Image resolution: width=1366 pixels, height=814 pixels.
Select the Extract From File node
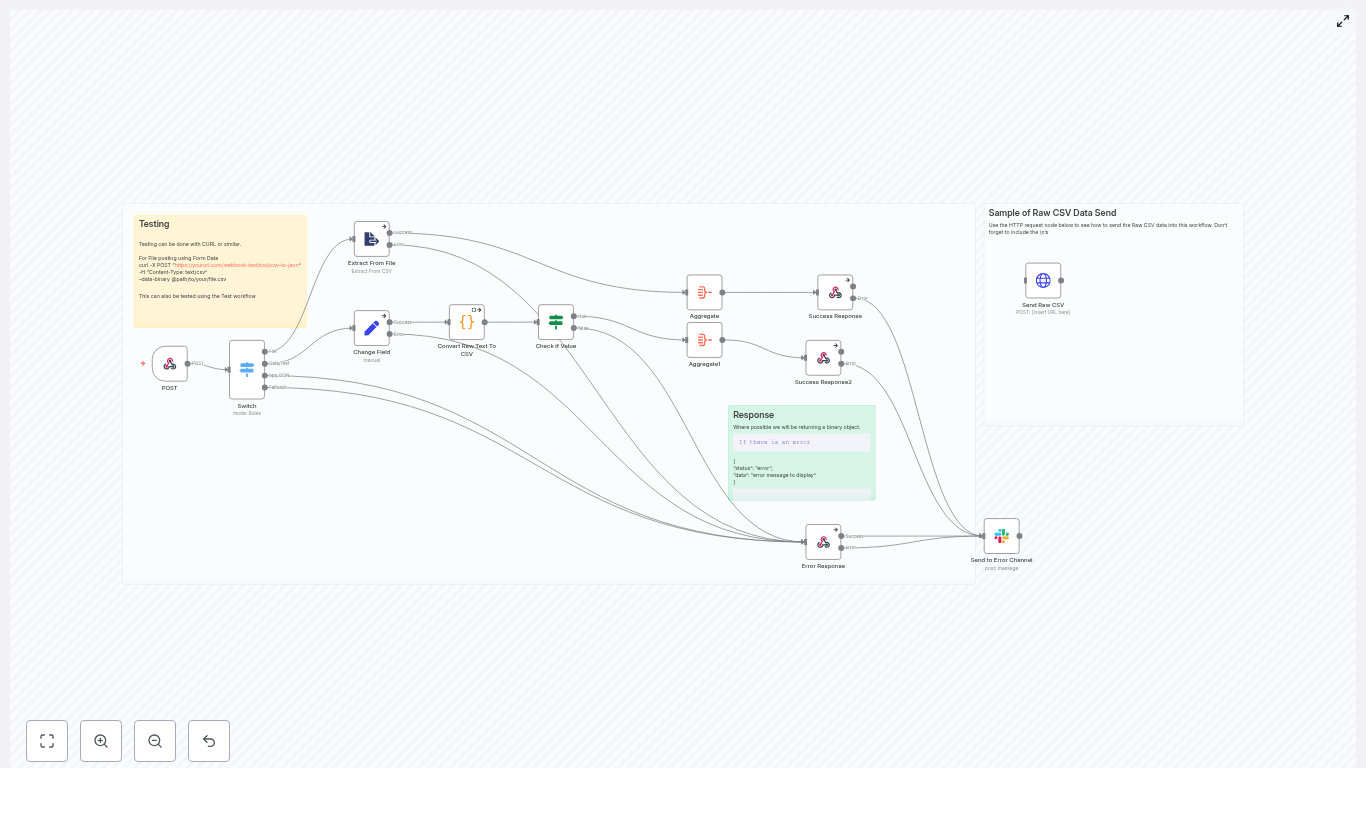[371, 238]
